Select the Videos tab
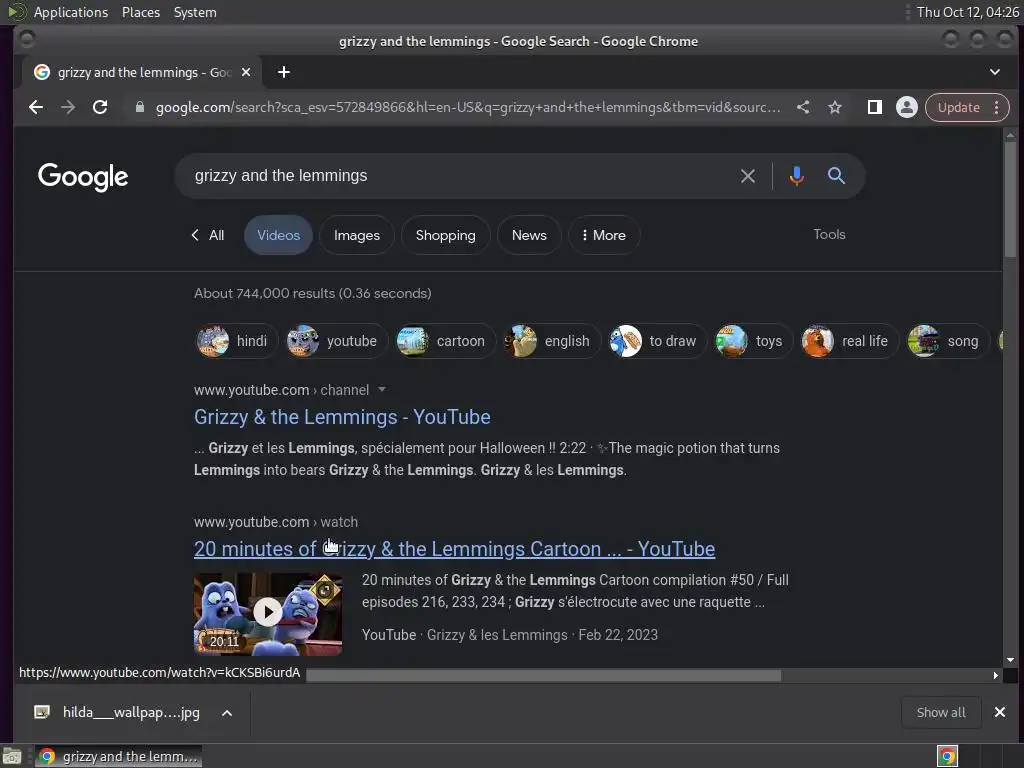 point(278,235)
